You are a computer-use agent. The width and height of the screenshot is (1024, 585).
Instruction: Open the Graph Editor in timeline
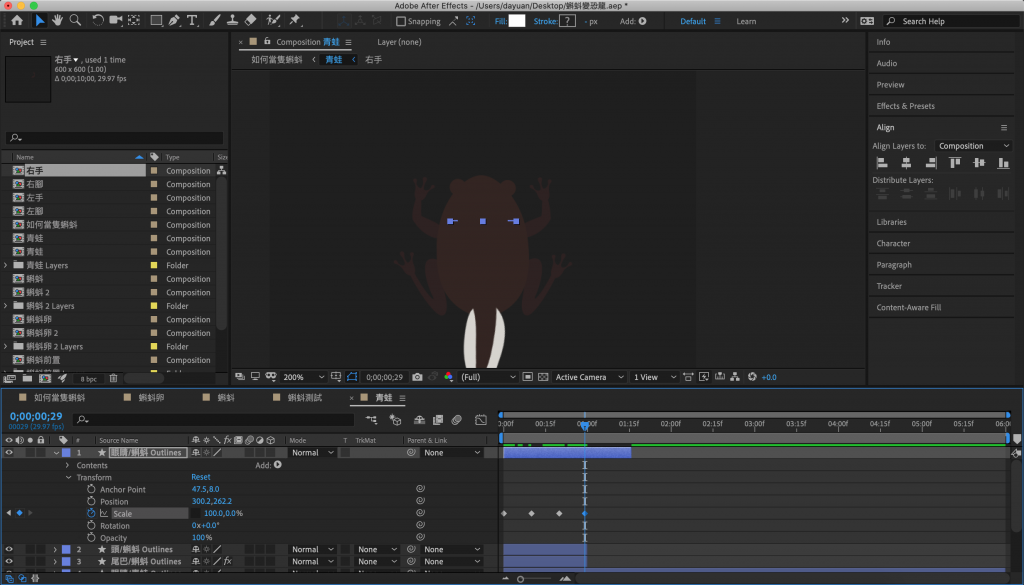click(x=481, y=420)
